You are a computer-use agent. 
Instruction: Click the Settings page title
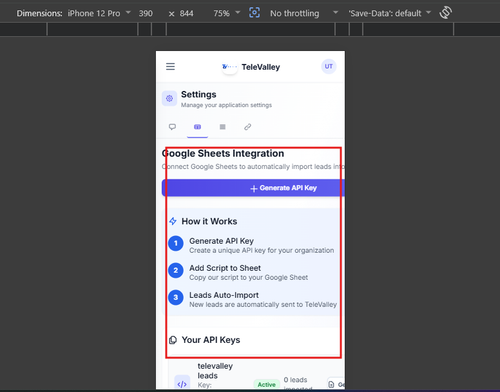click(199, 94)
